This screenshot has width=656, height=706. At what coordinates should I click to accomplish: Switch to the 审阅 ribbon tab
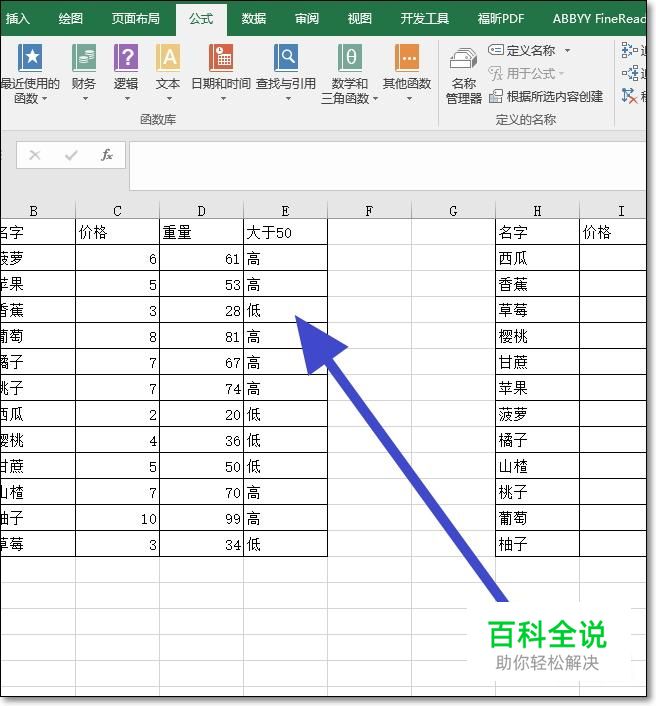pos(307,18)
